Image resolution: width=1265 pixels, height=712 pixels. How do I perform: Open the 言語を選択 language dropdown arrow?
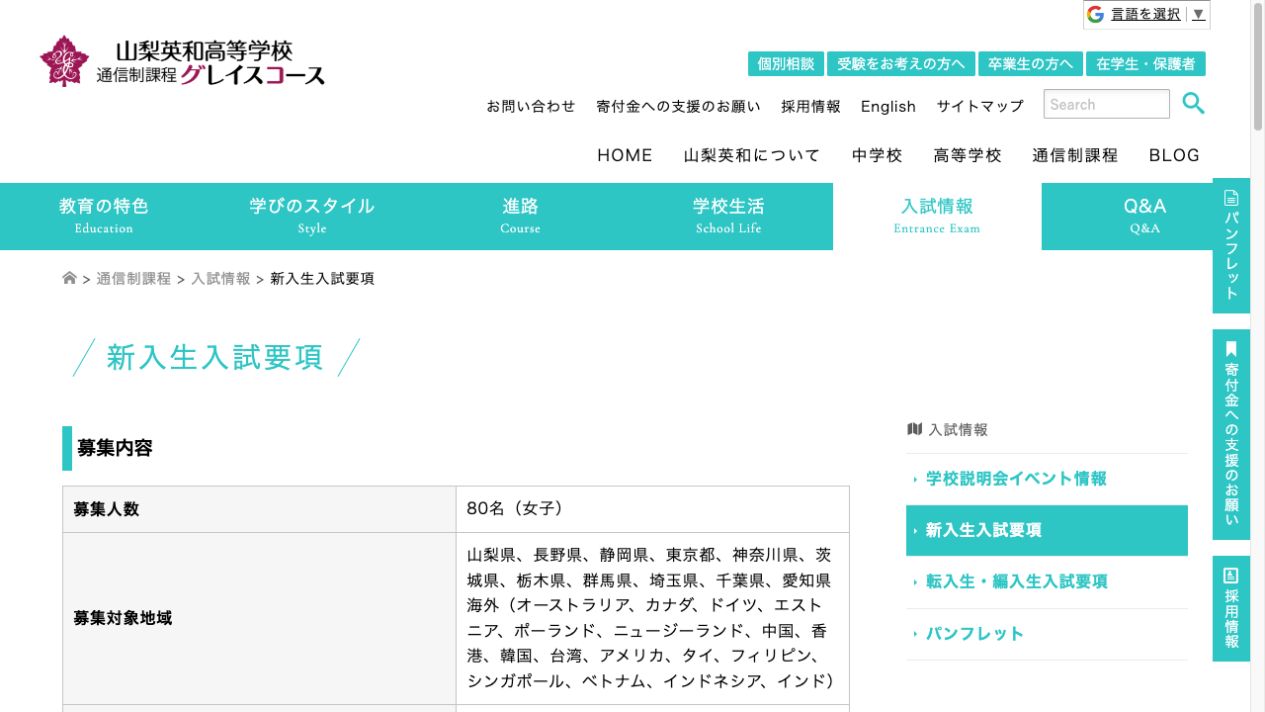click(x=1198, y=14)
